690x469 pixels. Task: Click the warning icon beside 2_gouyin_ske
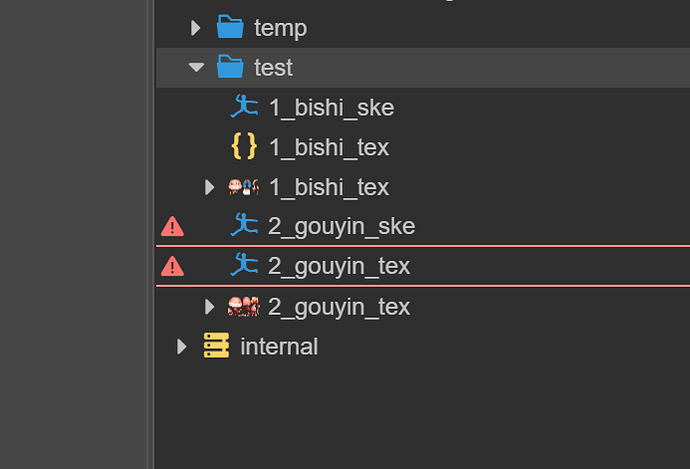172,227
